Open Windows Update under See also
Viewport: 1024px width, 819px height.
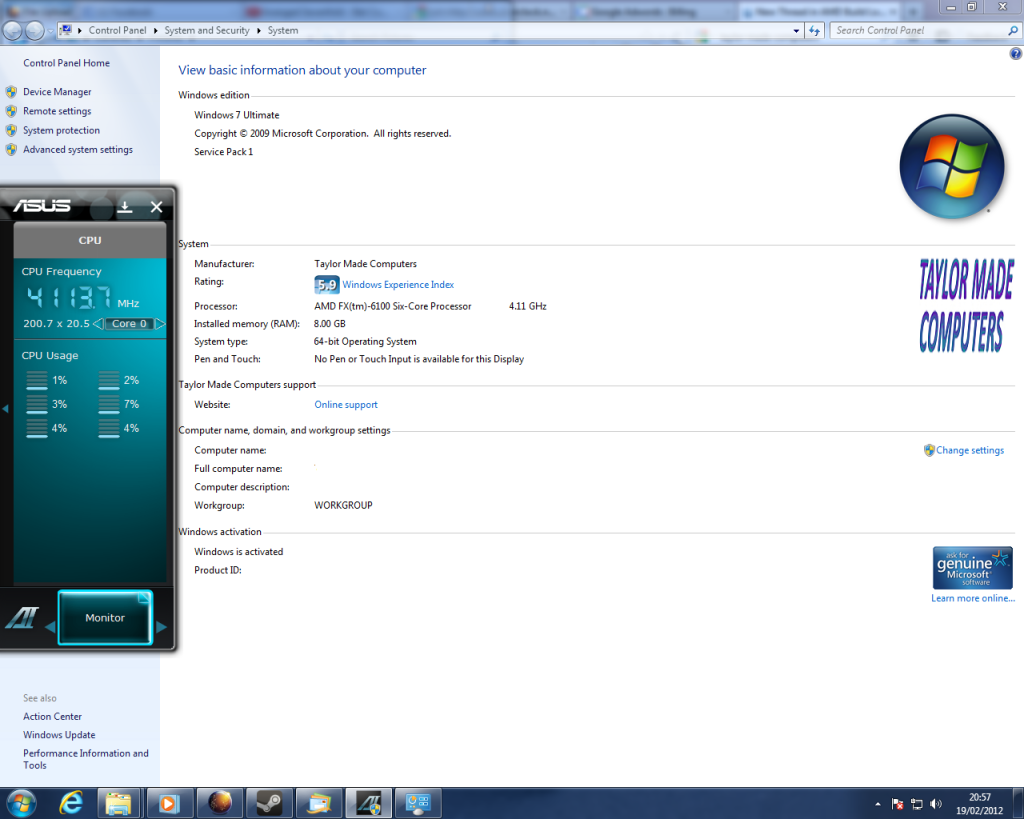point(59,735)
